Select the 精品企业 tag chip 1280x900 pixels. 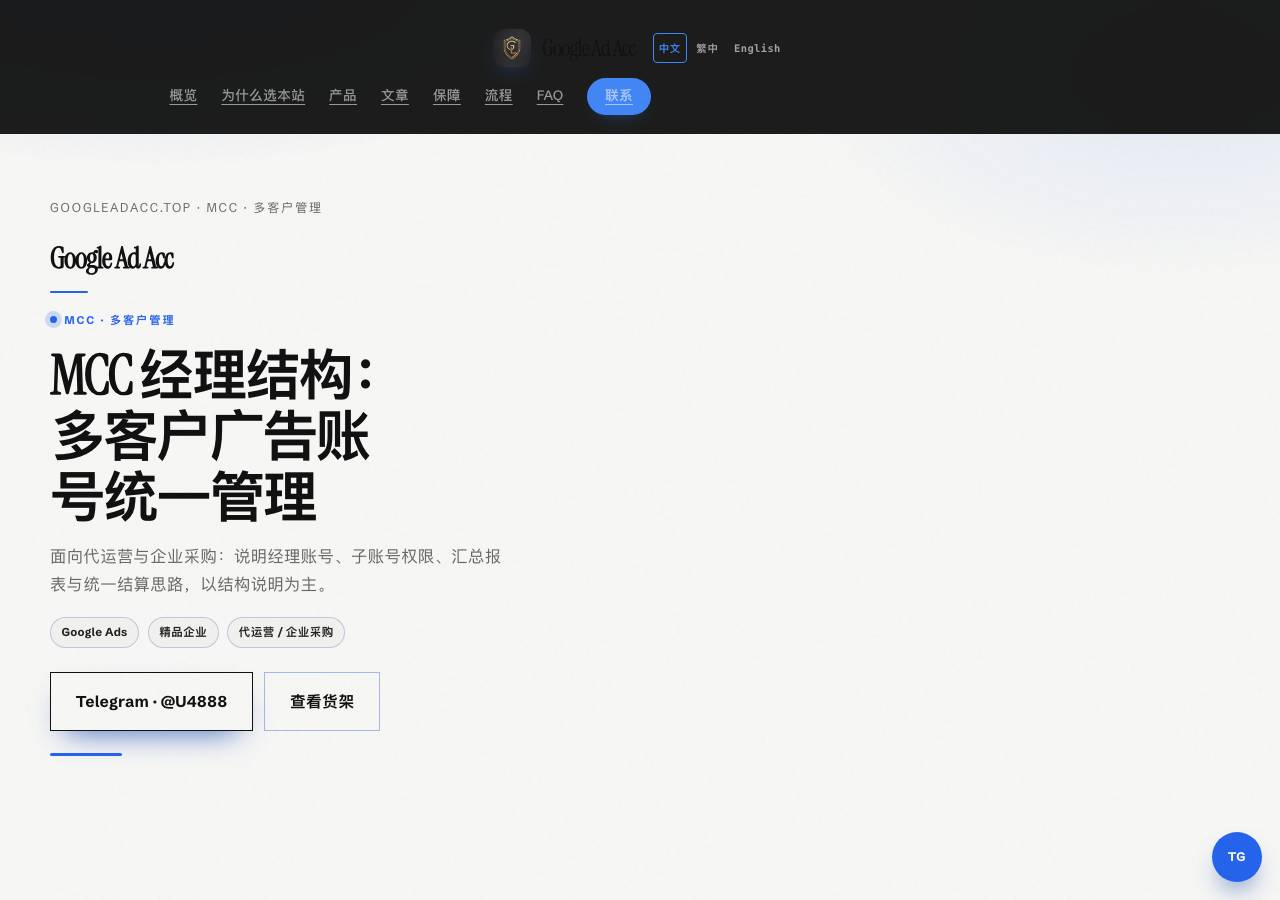coord(183,632)
